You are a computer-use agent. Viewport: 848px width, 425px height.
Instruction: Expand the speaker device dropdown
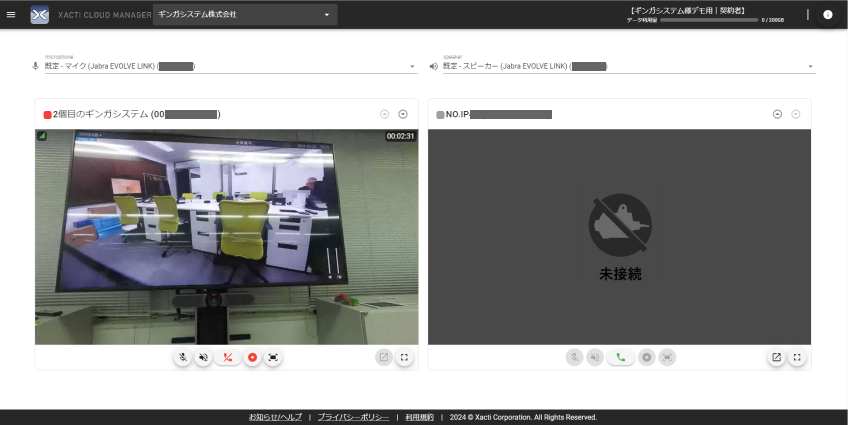coord(810,67)
